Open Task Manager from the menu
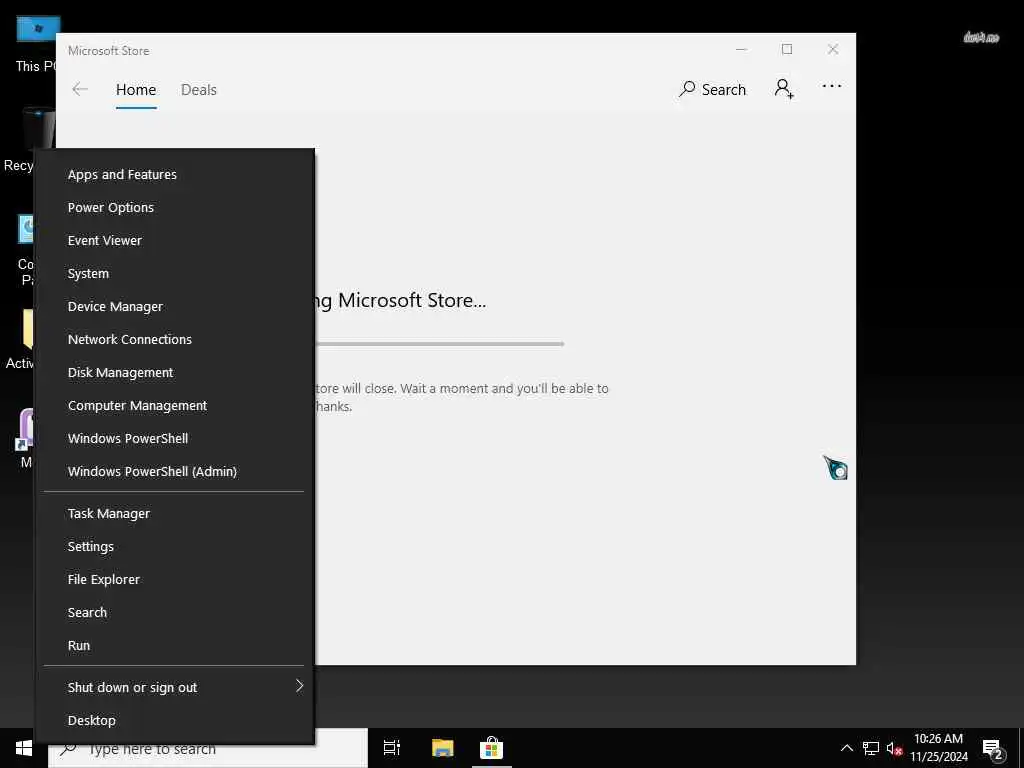The image size is (1024, 768). point(174,513)
